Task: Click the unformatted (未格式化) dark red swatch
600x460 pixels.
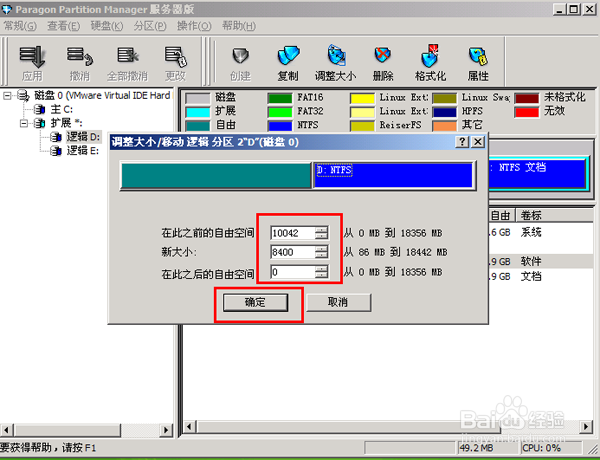Action: click(527, 98)
